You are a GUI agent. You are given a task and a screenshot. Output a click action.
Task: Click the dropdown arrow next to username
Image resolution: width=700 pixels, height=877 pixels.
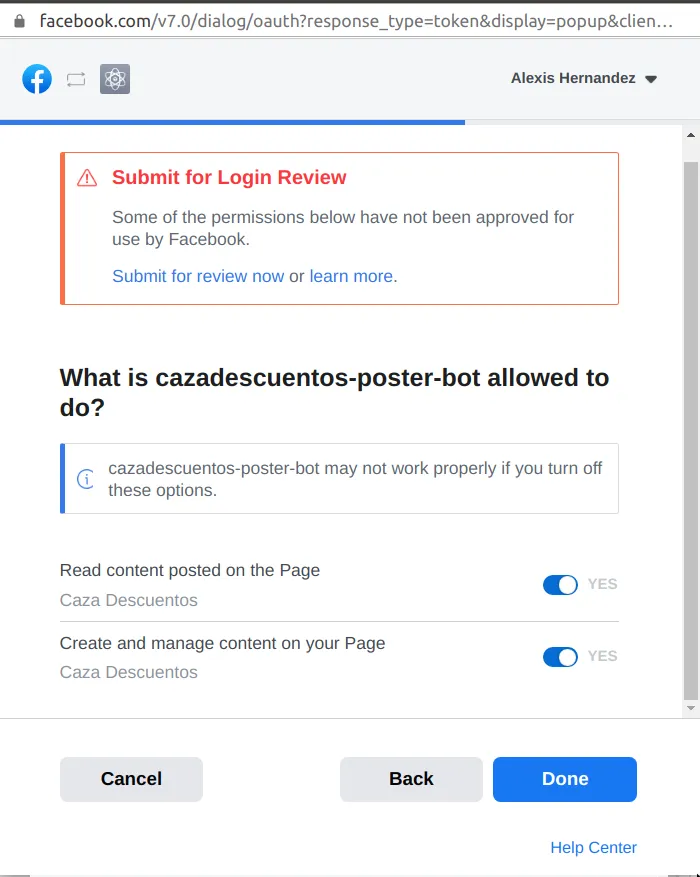pos(651,79)
